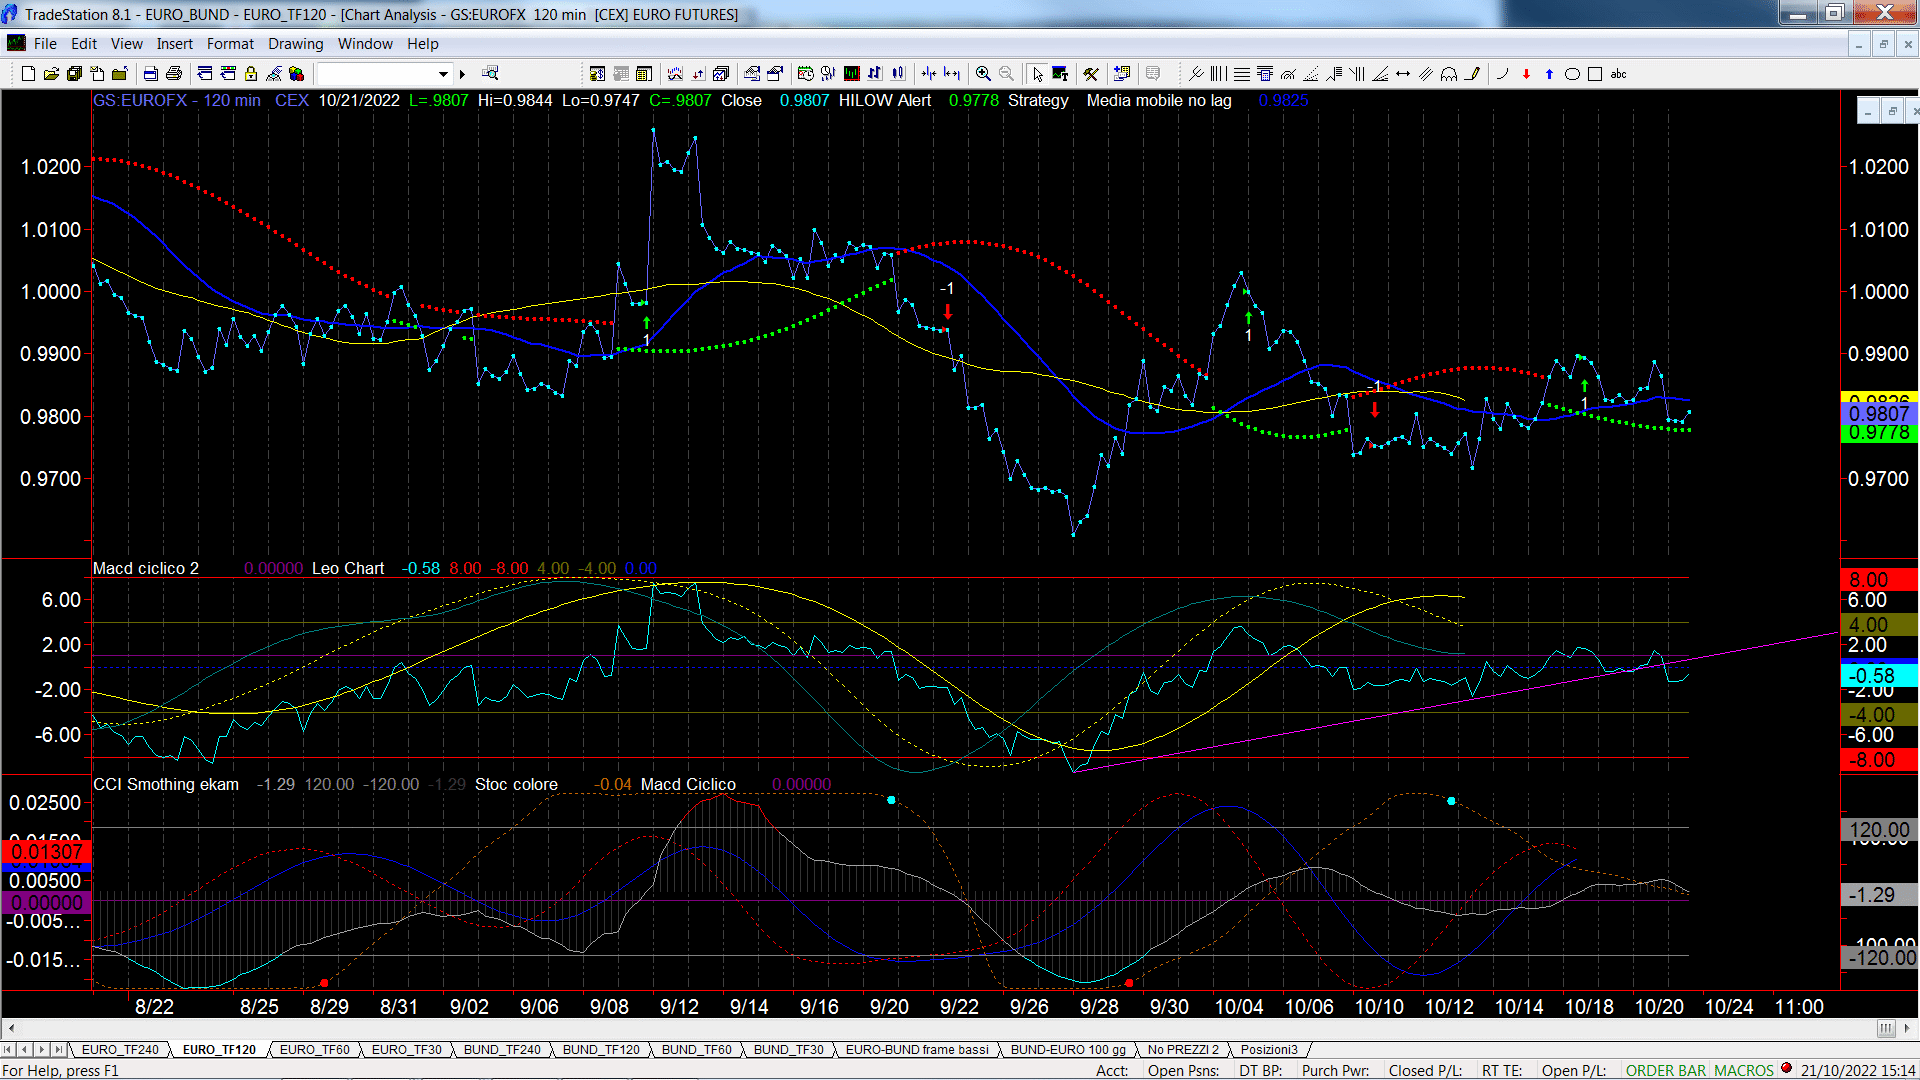Select the vertical lines drawing tool

(1218, 73)
